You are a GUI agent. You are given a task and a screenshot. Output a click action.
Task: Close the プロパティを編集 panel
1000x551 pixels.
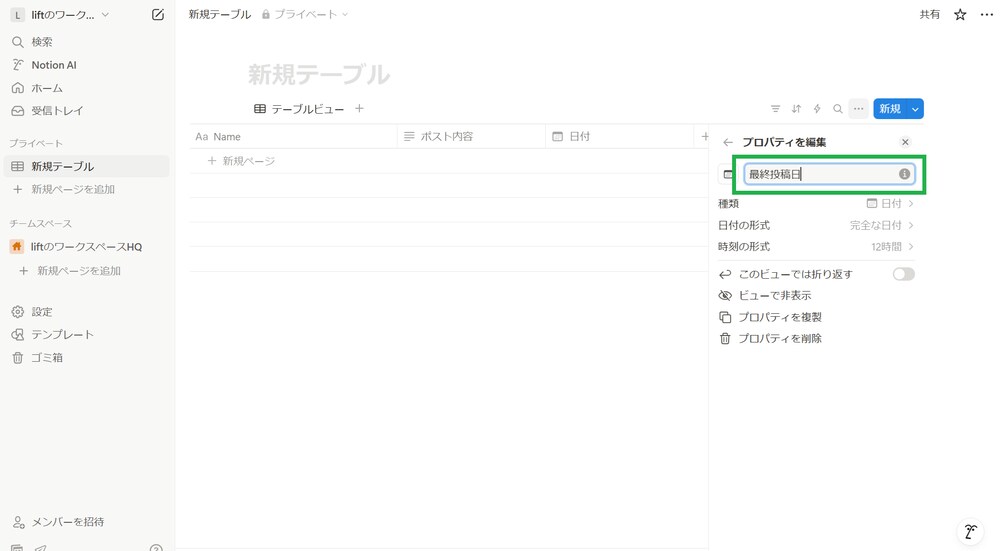point(905,142)
